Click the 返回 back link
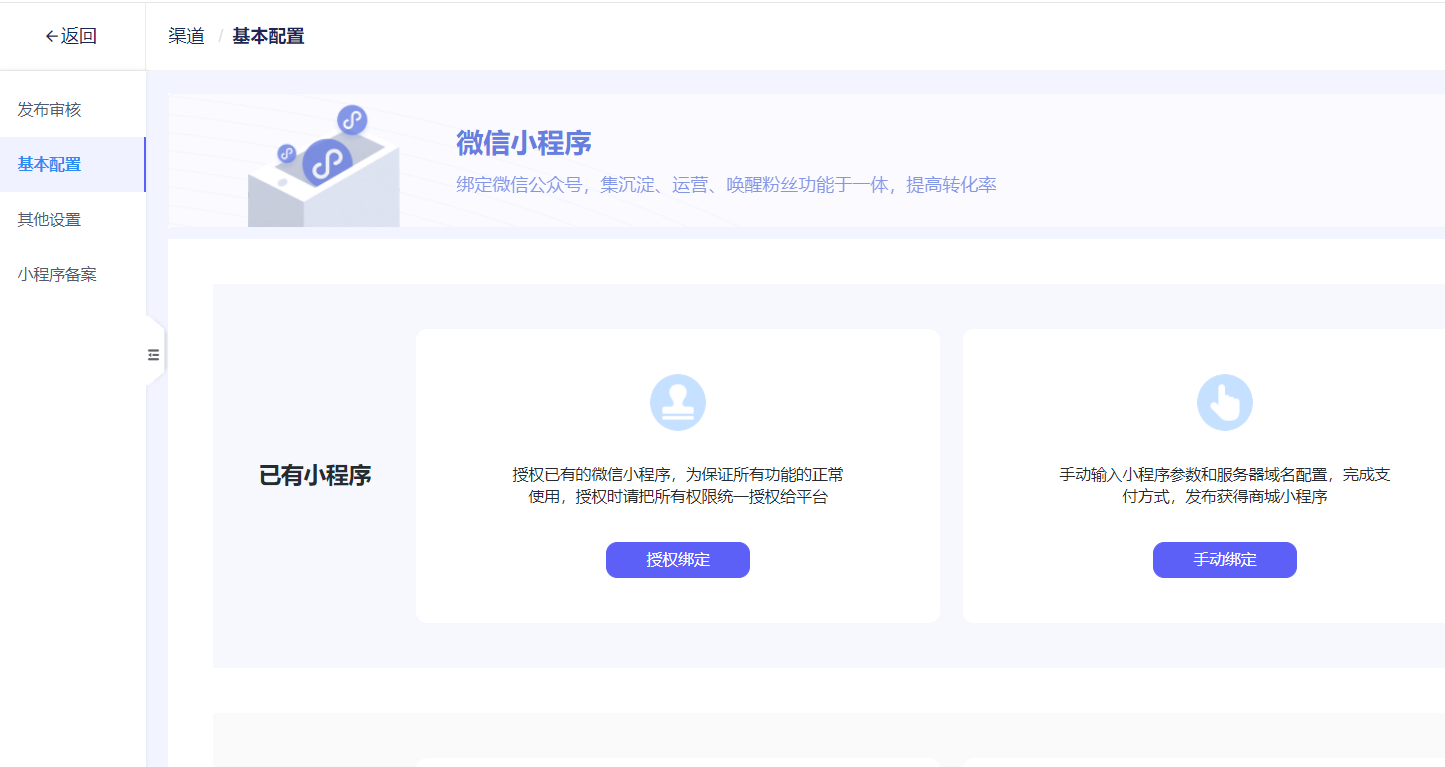This screenshot has height=767, width=1445. click(71, 36)
